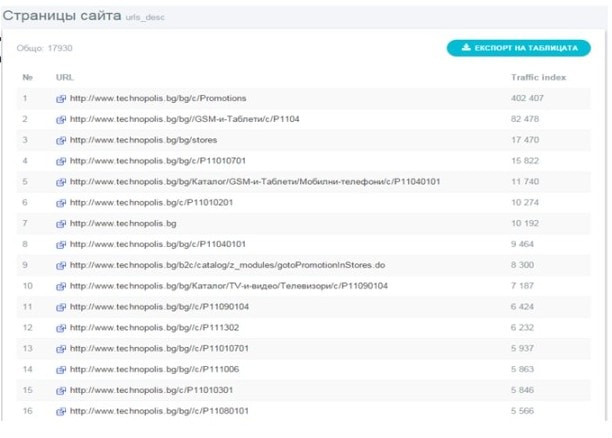The image size is (612, 438).
Task: Click the № column header
Action: [x=28, y=76]
